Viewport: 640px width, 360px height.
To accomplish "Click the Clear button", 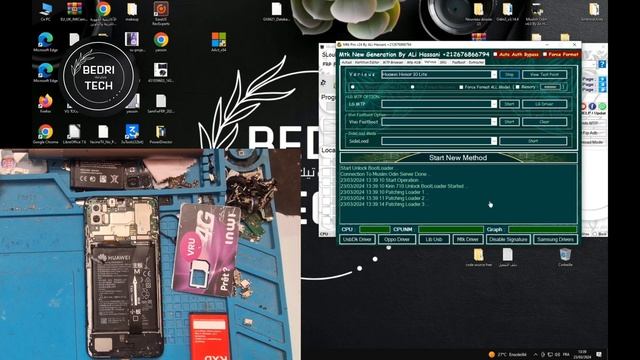I will (x=544, y=122).
